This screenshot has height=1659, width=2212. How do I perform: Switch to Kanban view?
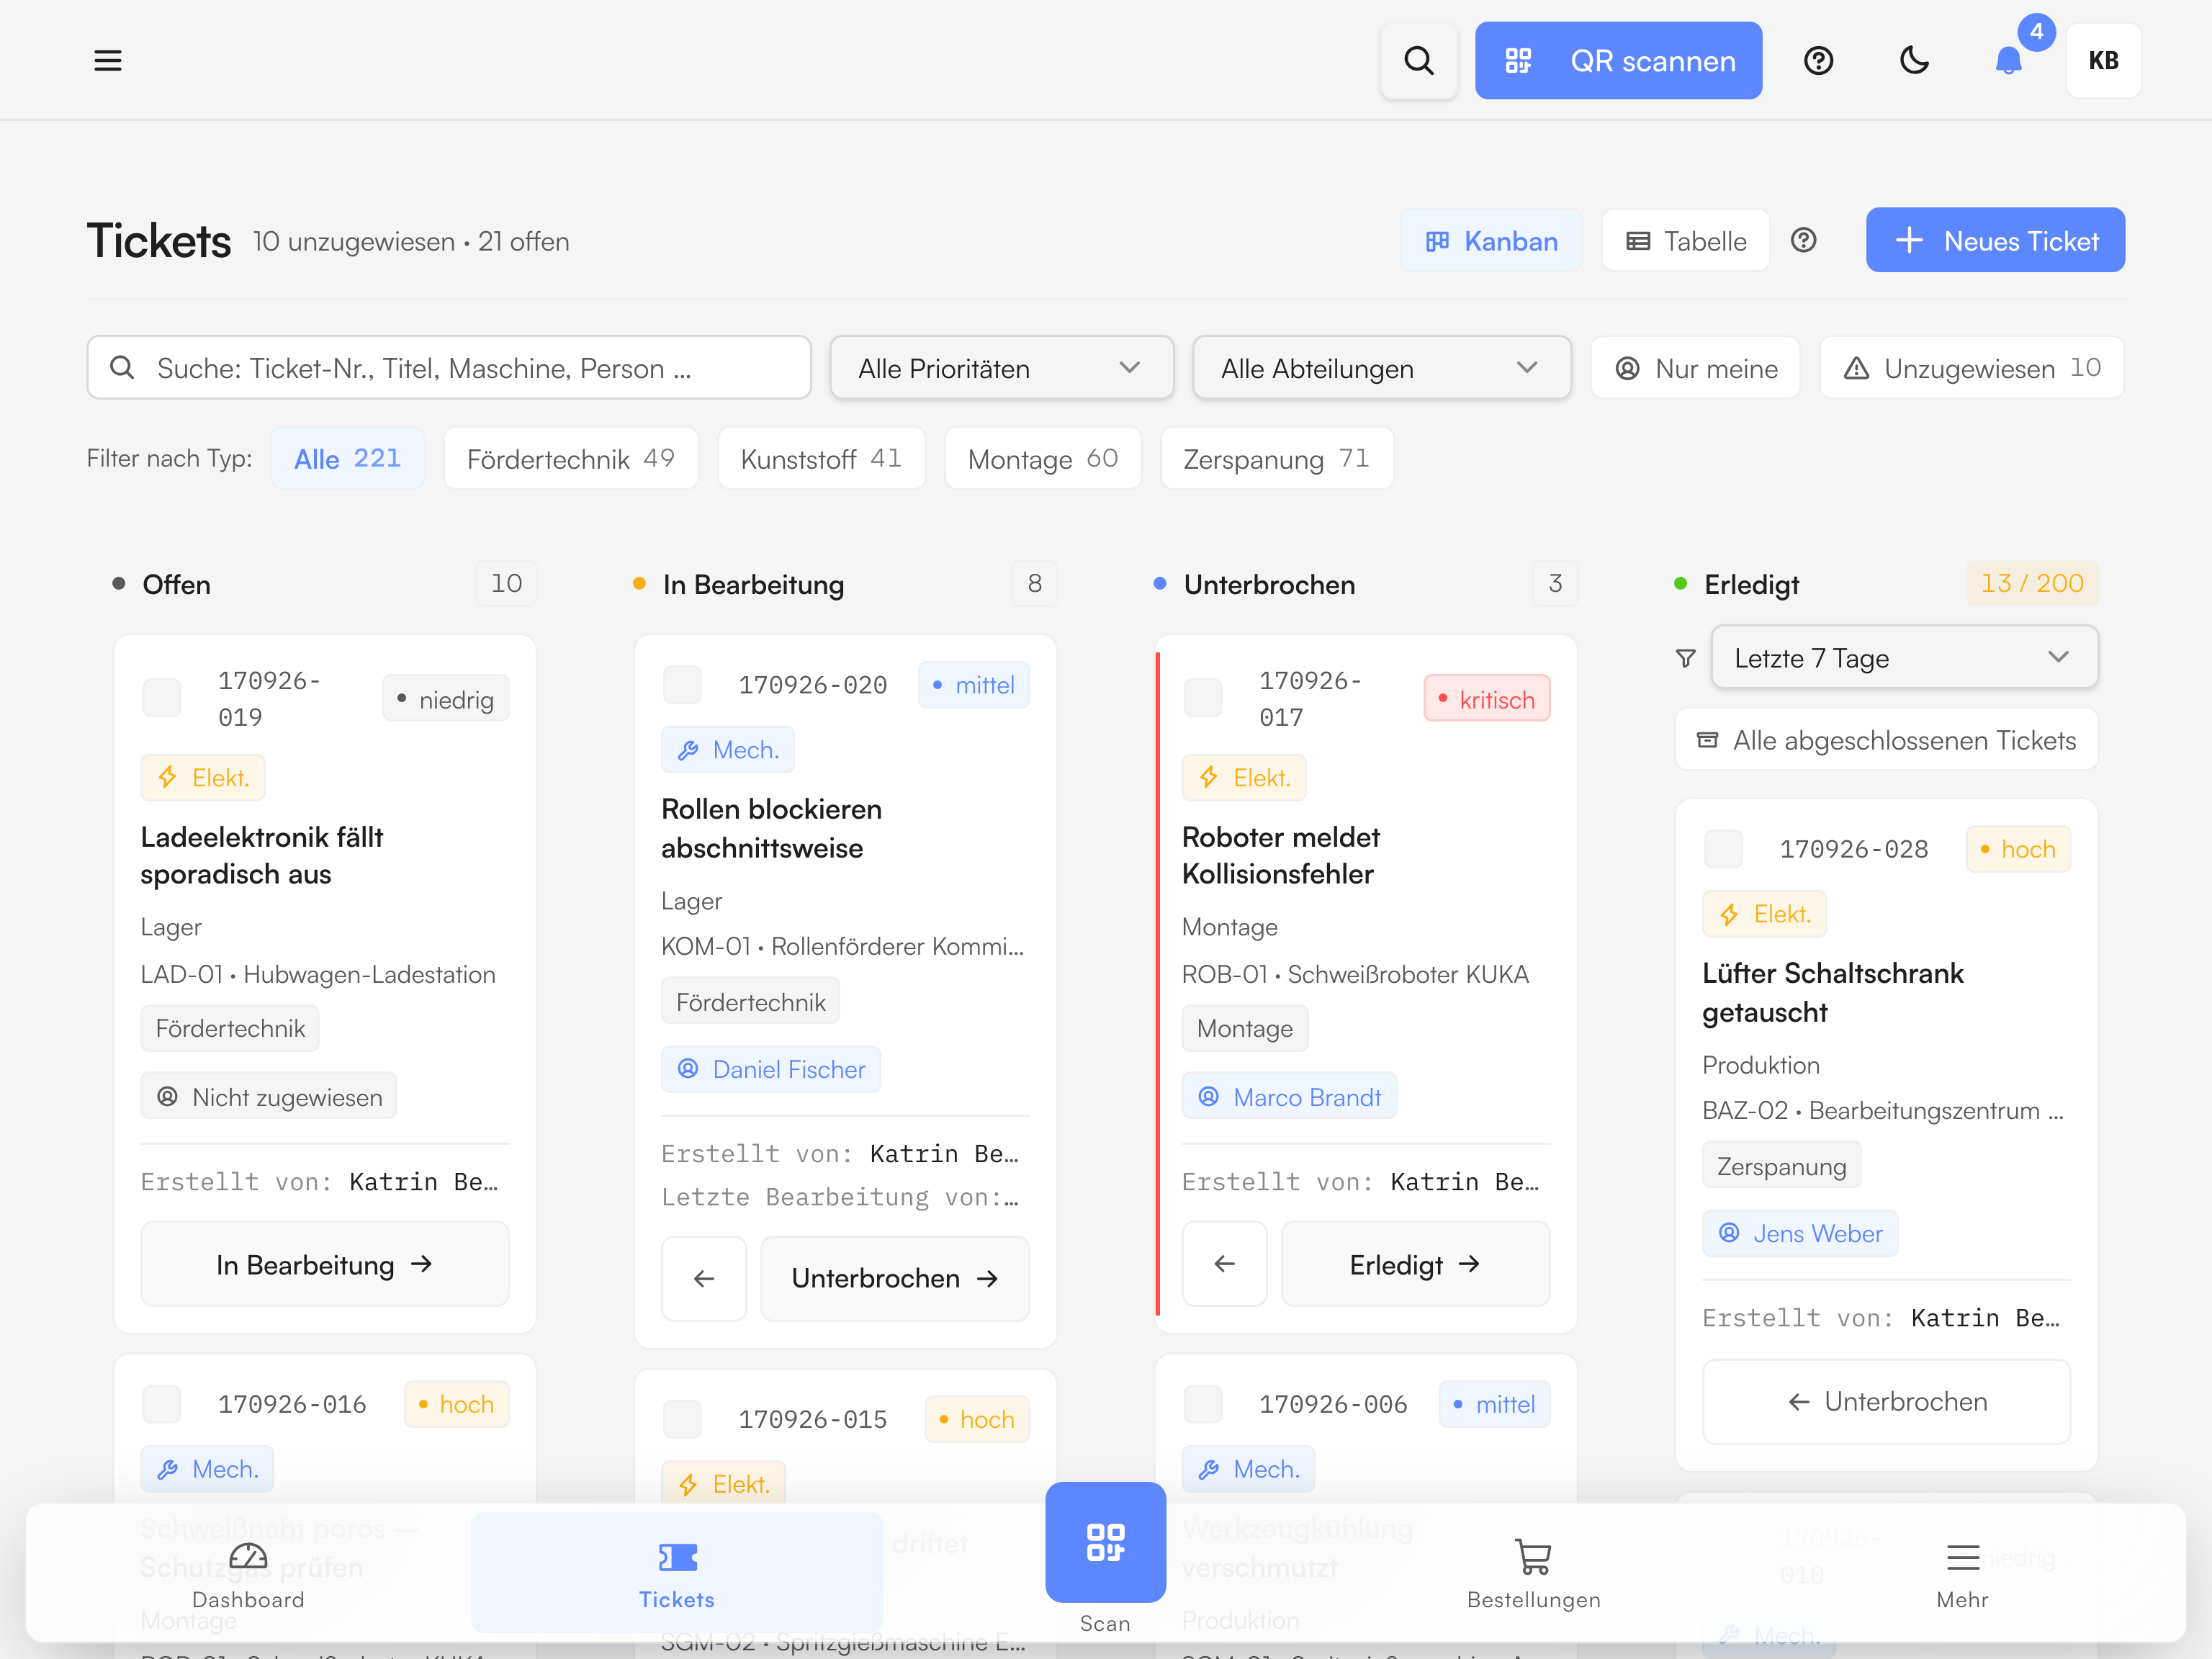coord(1492,241)
